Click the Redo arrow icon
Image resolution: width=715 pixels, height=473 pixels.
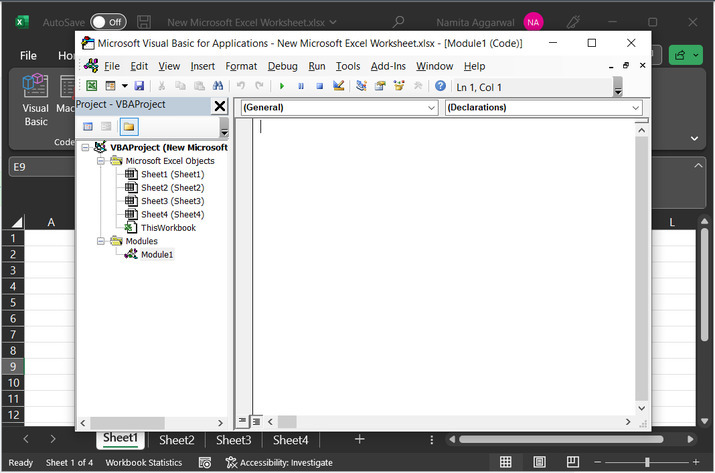pos(259,86)
